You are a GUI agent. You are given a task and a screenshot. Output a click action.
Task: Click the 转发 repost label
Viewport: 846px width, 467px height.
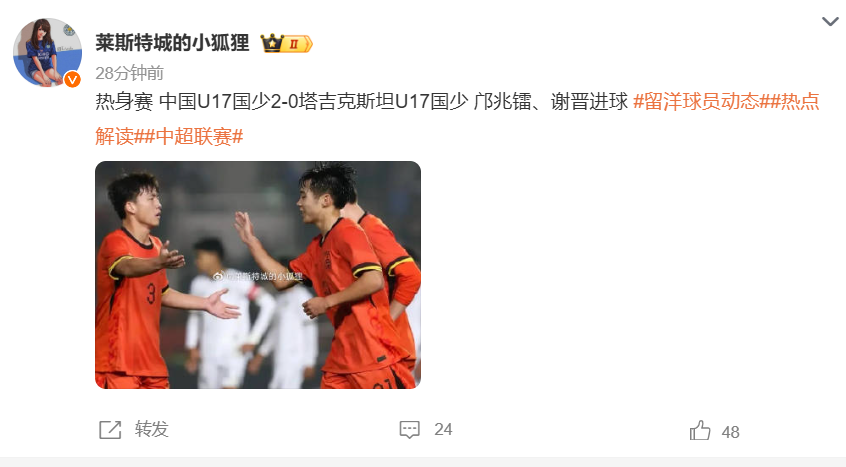[x=152, y=429]
